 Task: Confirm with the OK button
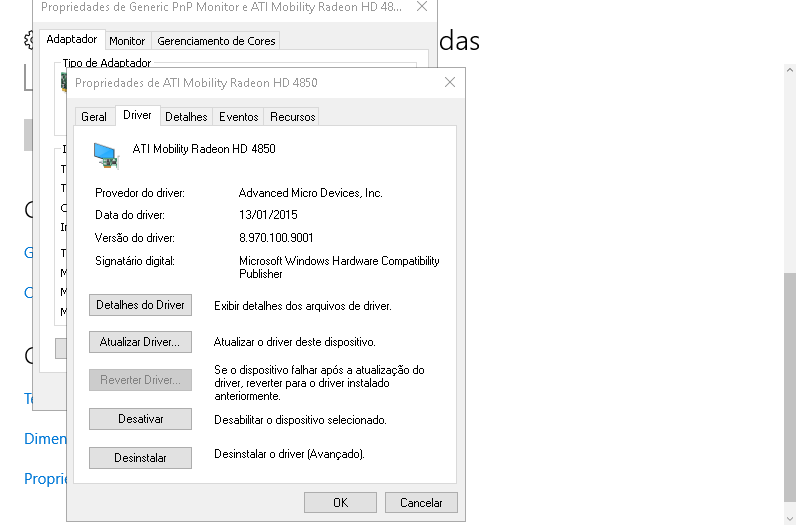point(340,503)
